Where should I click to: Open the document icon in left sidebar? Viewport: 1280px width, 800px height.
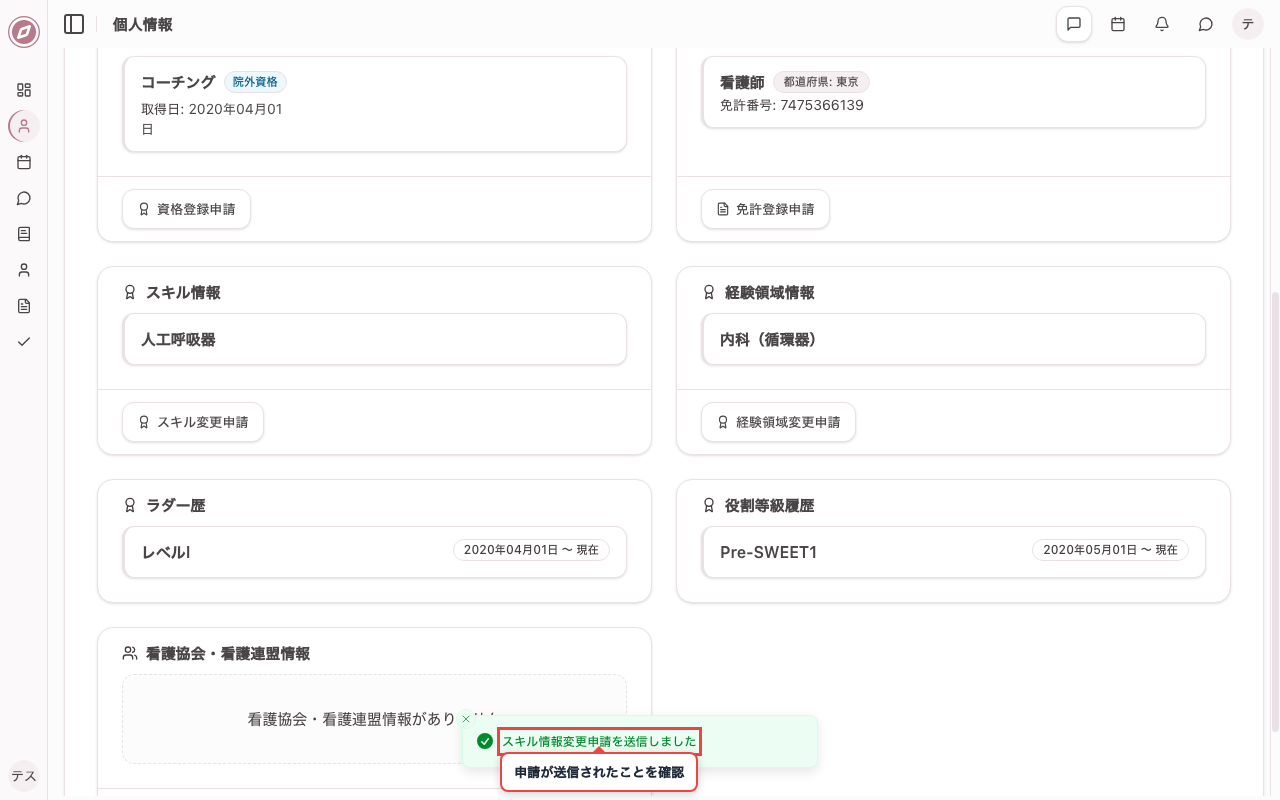pyautogui.click(x=24, y=306)
